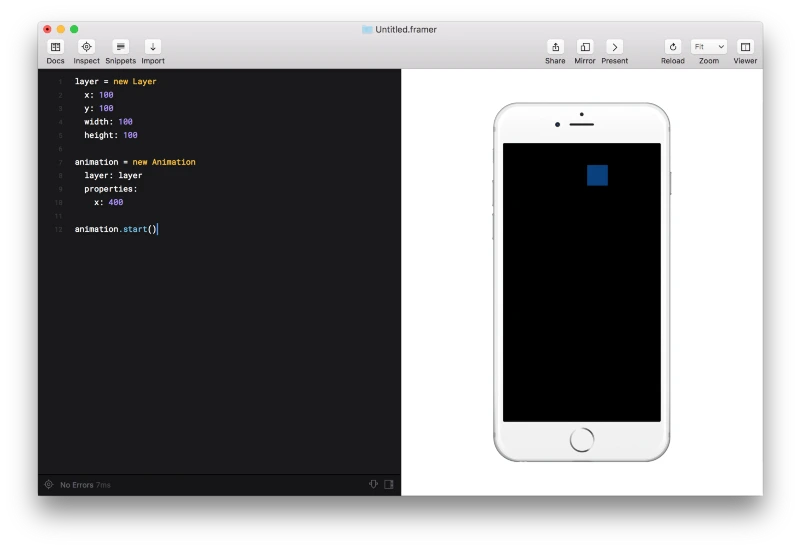Click the 'new Layer' code text
800x548 pixels.
pyautogui.click(x=135, y=81)
